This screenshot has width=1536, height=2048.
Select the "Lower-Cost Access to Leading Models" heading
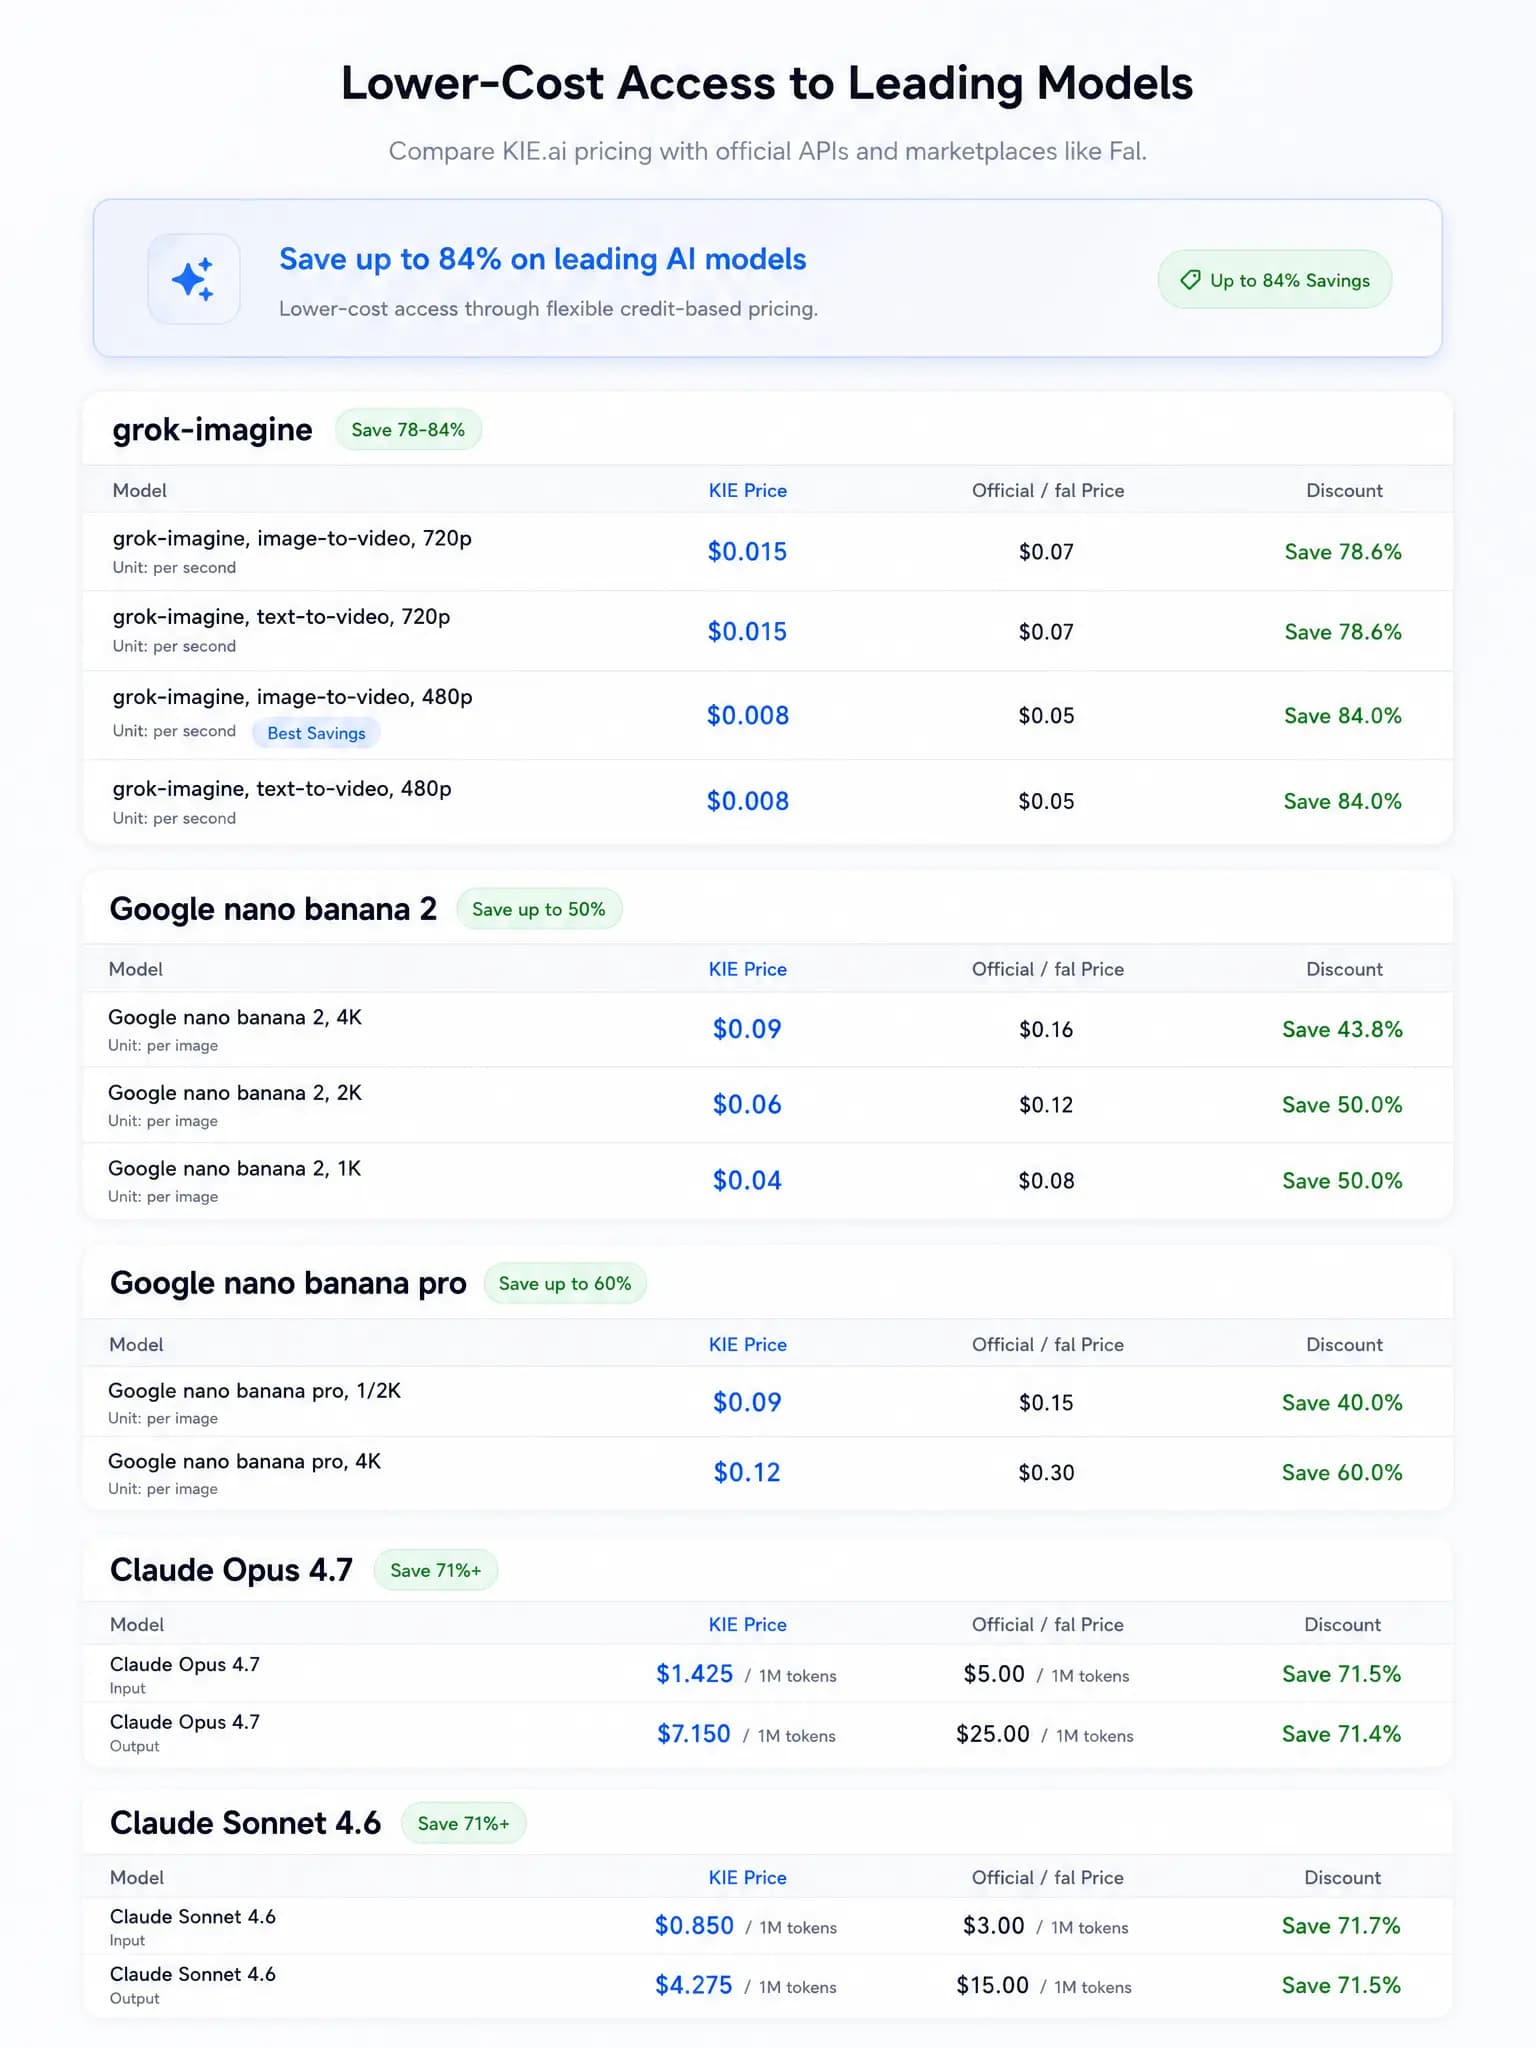click(767, 83)
